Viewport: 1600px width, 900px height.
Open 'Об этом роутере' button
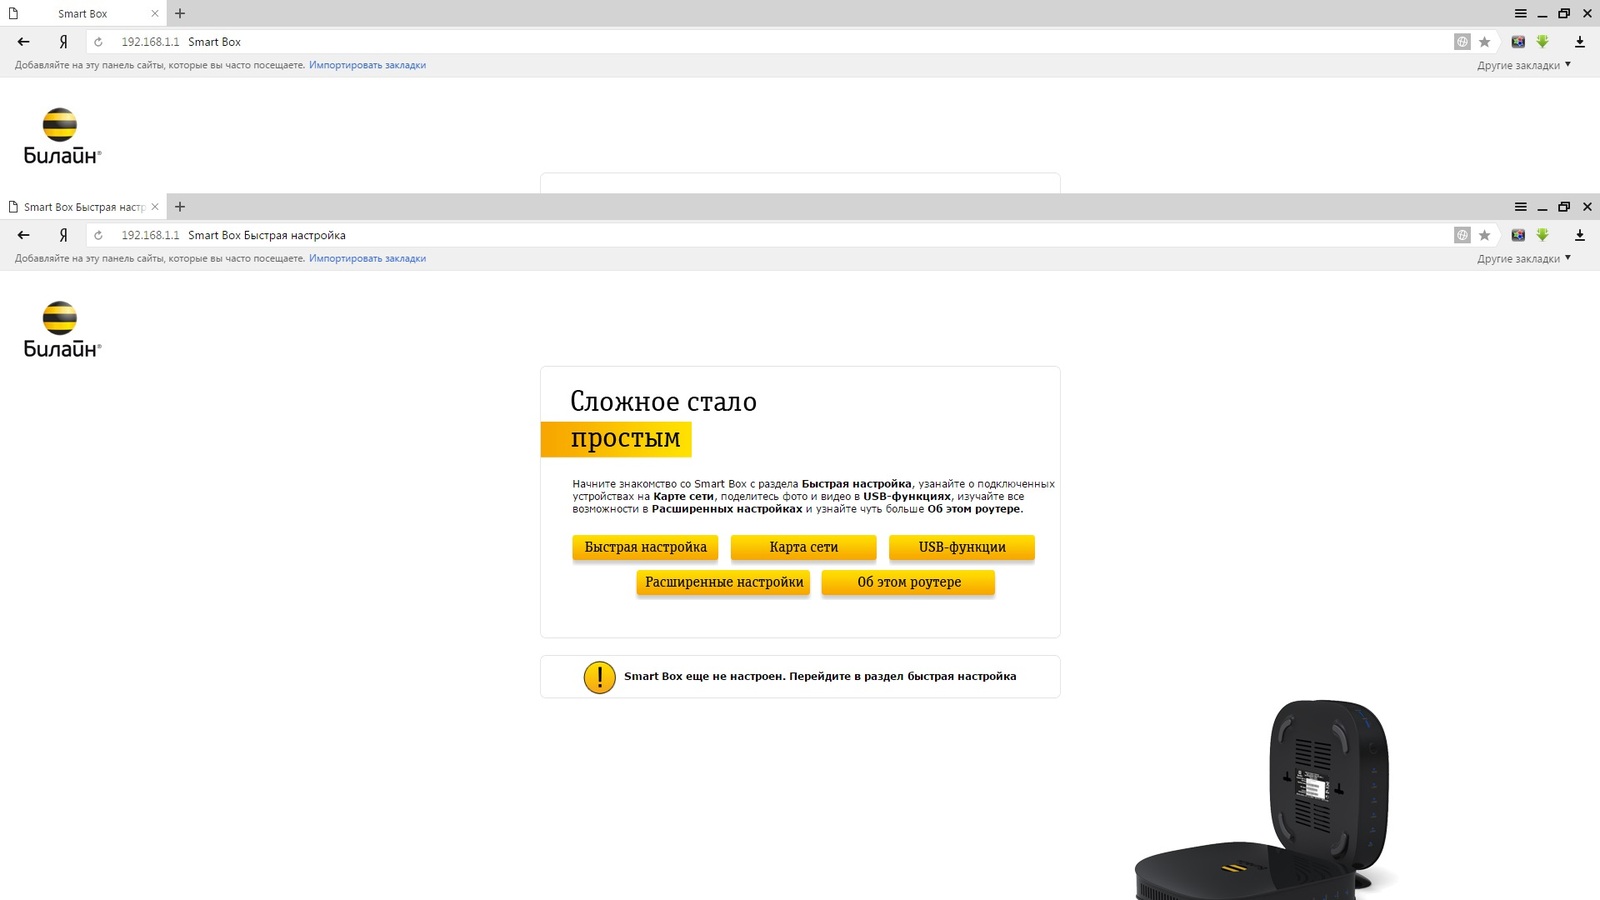coord(908,582)
